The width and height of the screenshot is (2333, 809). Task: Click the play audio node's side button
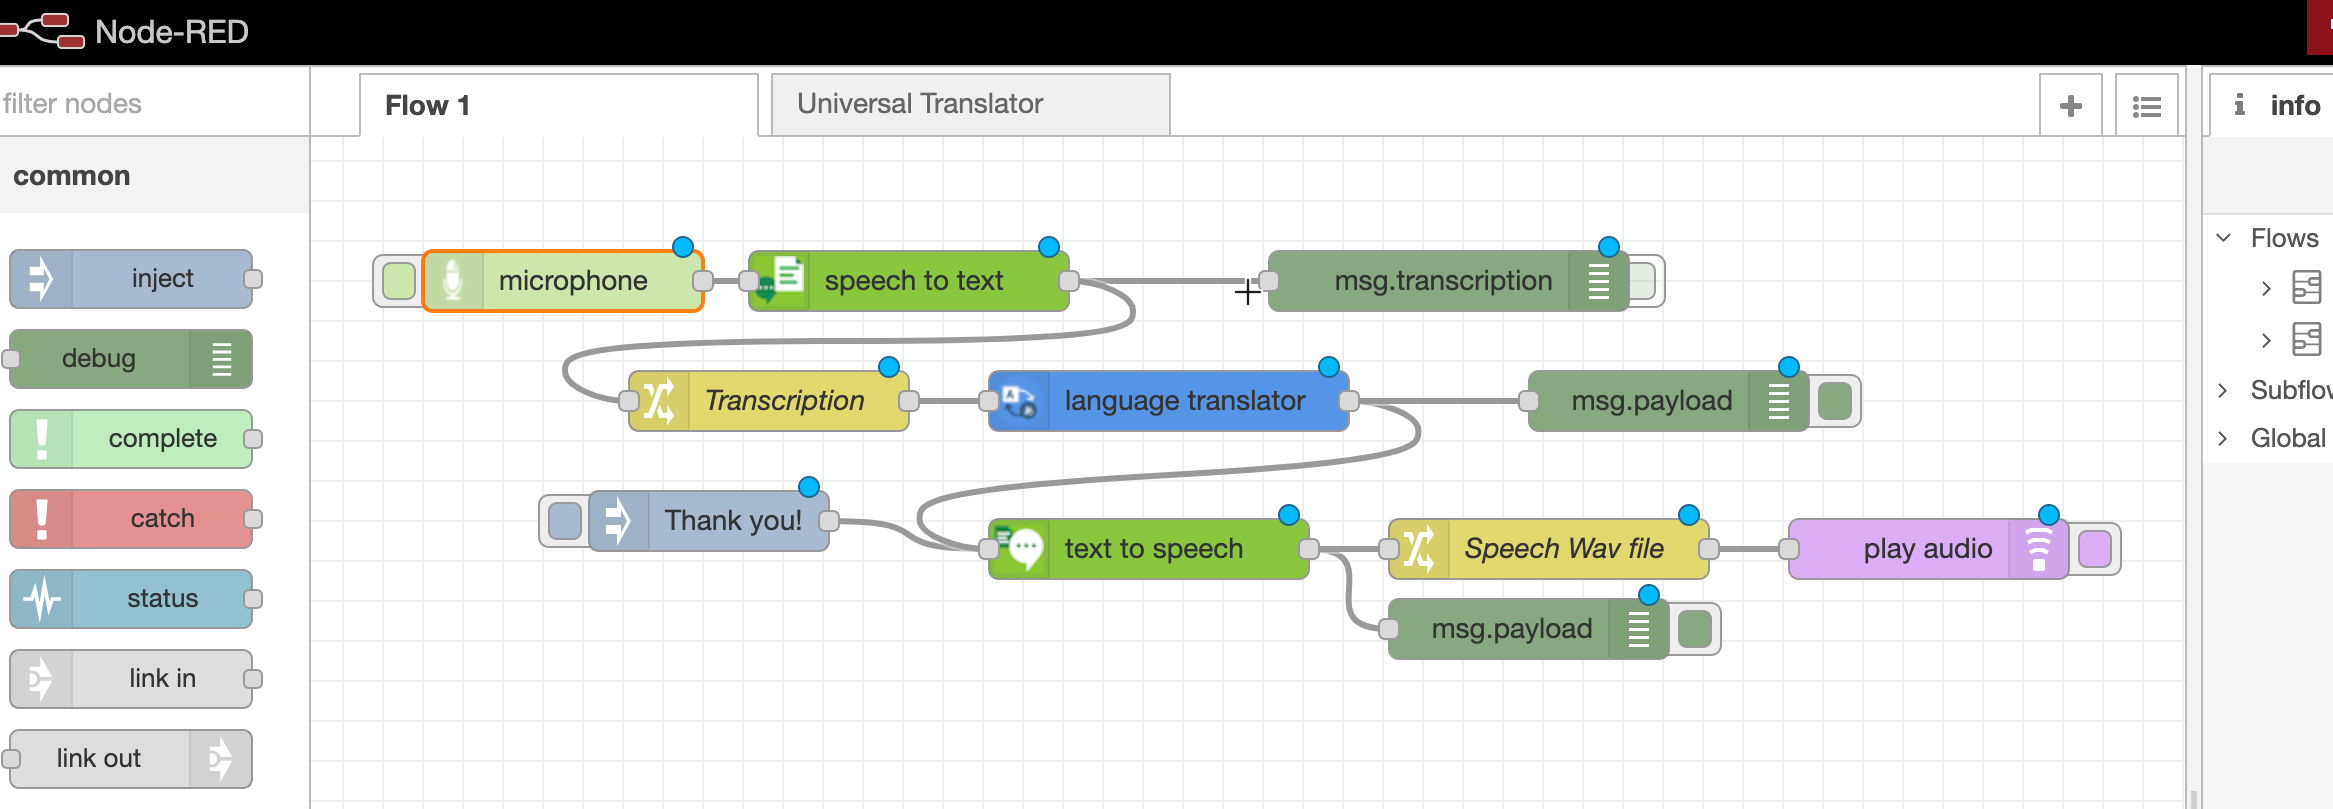[2095, 549]
